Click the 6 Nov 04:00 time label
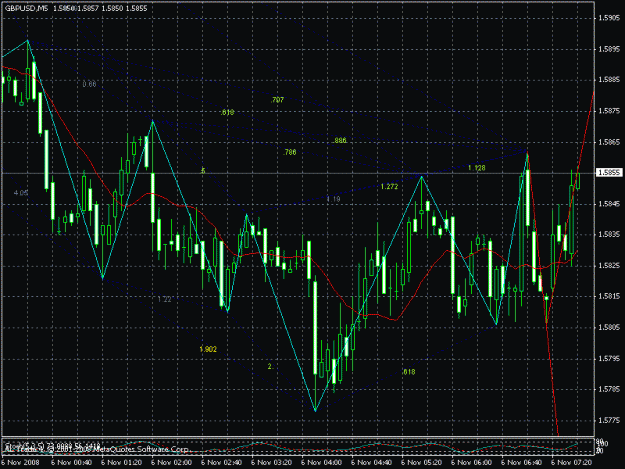625x469 pixels. [x=322, y=463]
